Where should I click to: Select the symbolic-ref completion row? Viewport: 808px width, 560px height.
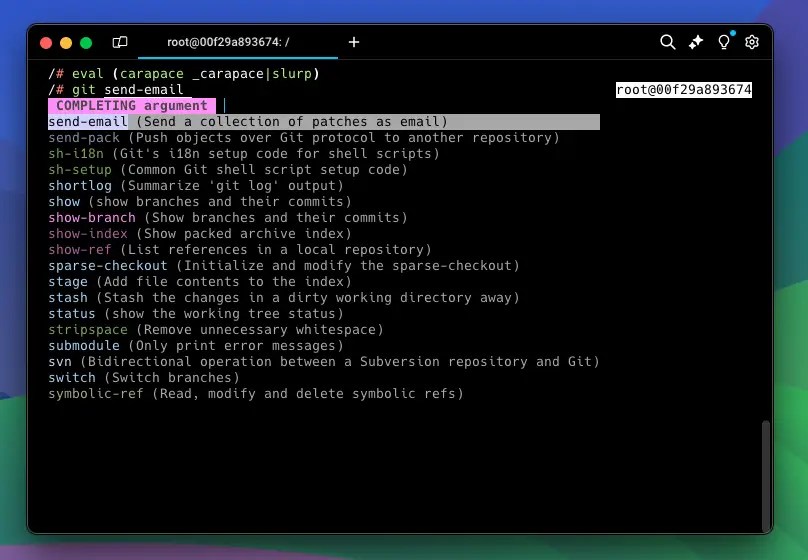256,393
